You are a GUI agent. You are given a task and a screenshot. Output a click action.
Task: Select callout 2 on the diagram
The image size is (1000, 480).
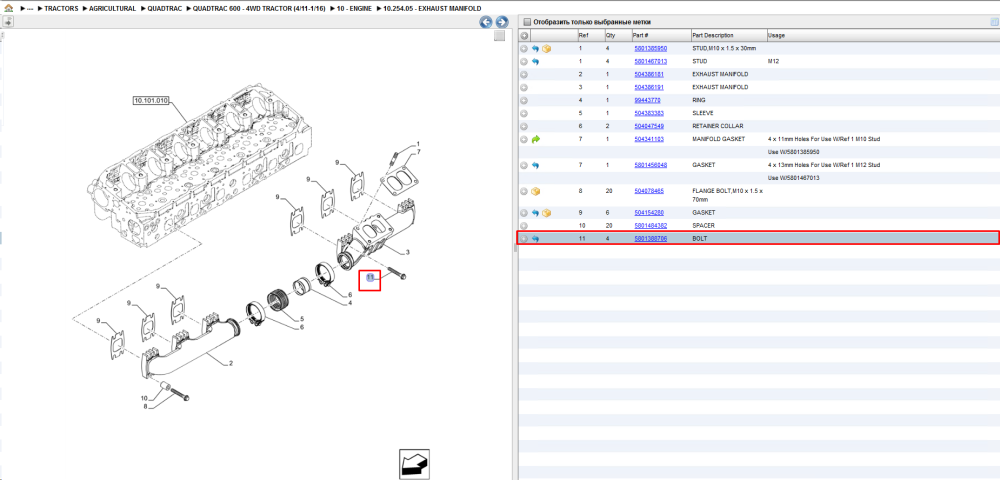[x=230, y=363]
